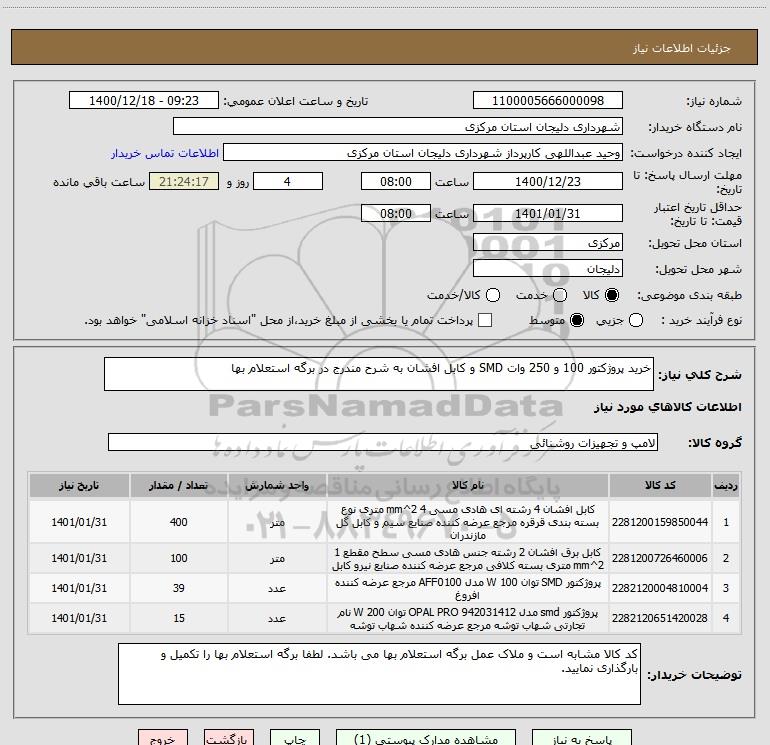The image size is (770, 745).
Task: Select the کالا radio button
Action: pyautogui.click(x=612, y=295)
